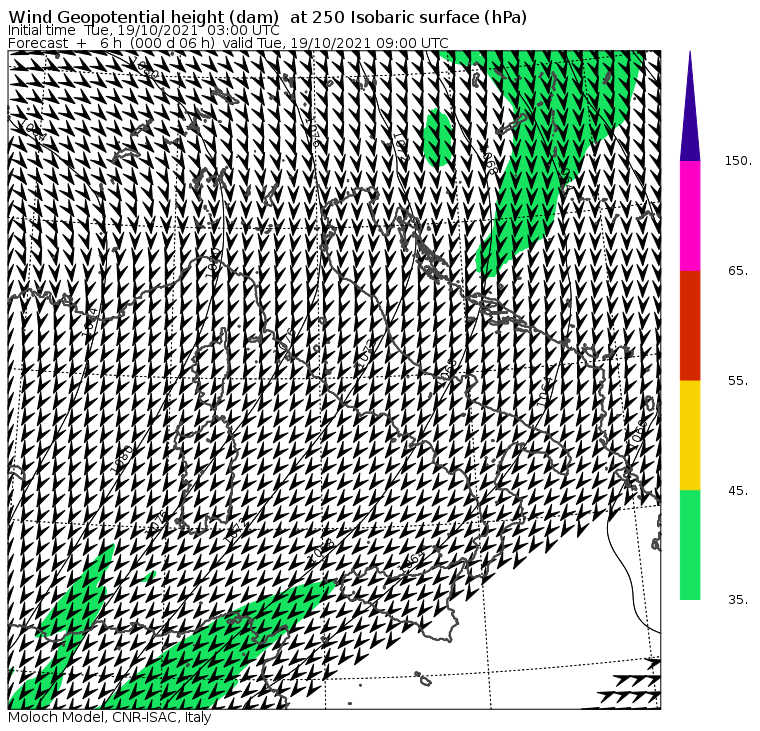Click the "Moloch Model, CNR-ISAC, Italy" credit
The width and height of the screenshot is (760, 731).
pos(110,717)
